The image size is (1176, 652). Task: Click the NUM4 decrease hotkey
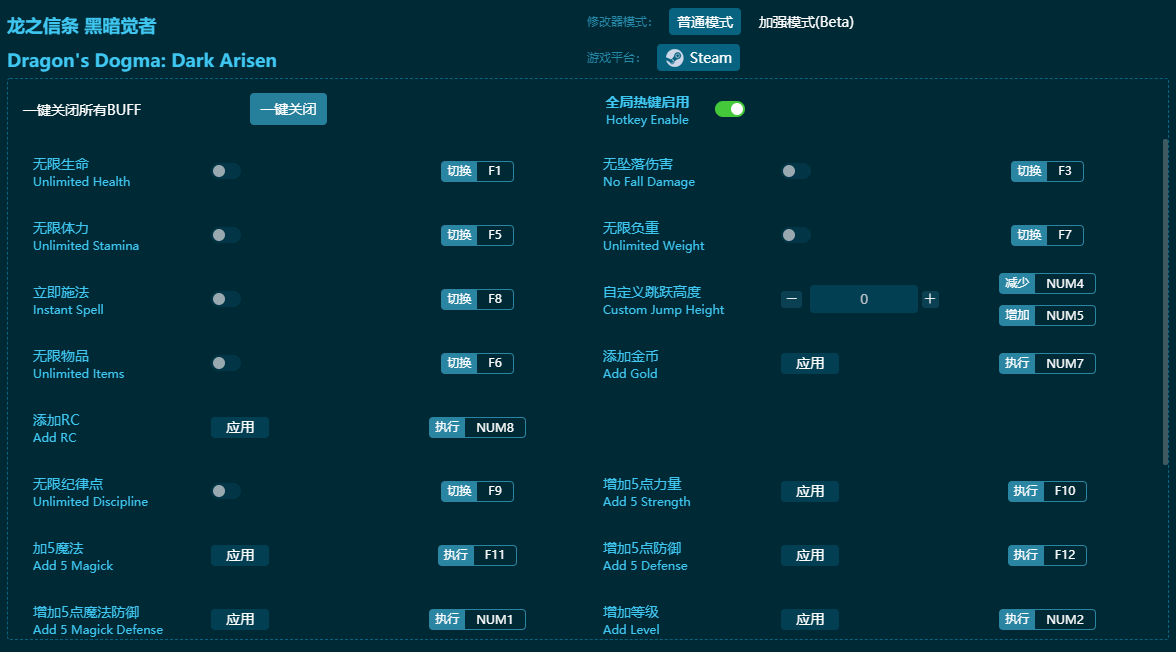tap(1047, 284)
